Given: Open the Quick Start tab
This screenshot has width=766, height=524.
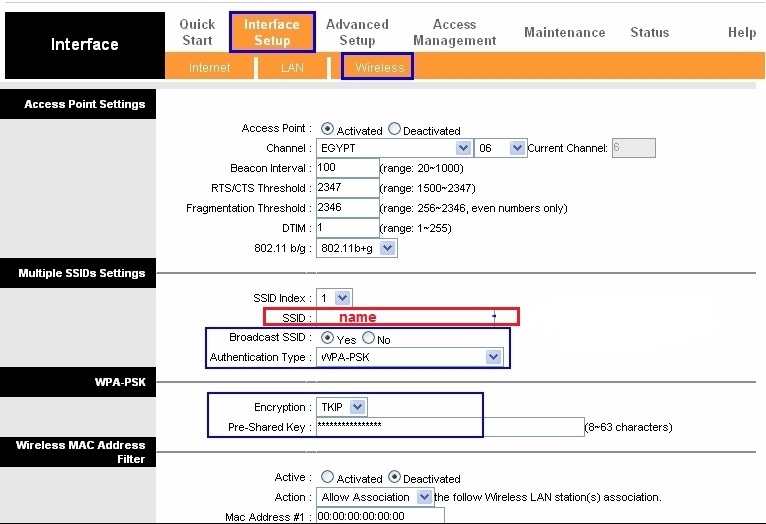Looking at the screenshot, I should click(197, 32).
